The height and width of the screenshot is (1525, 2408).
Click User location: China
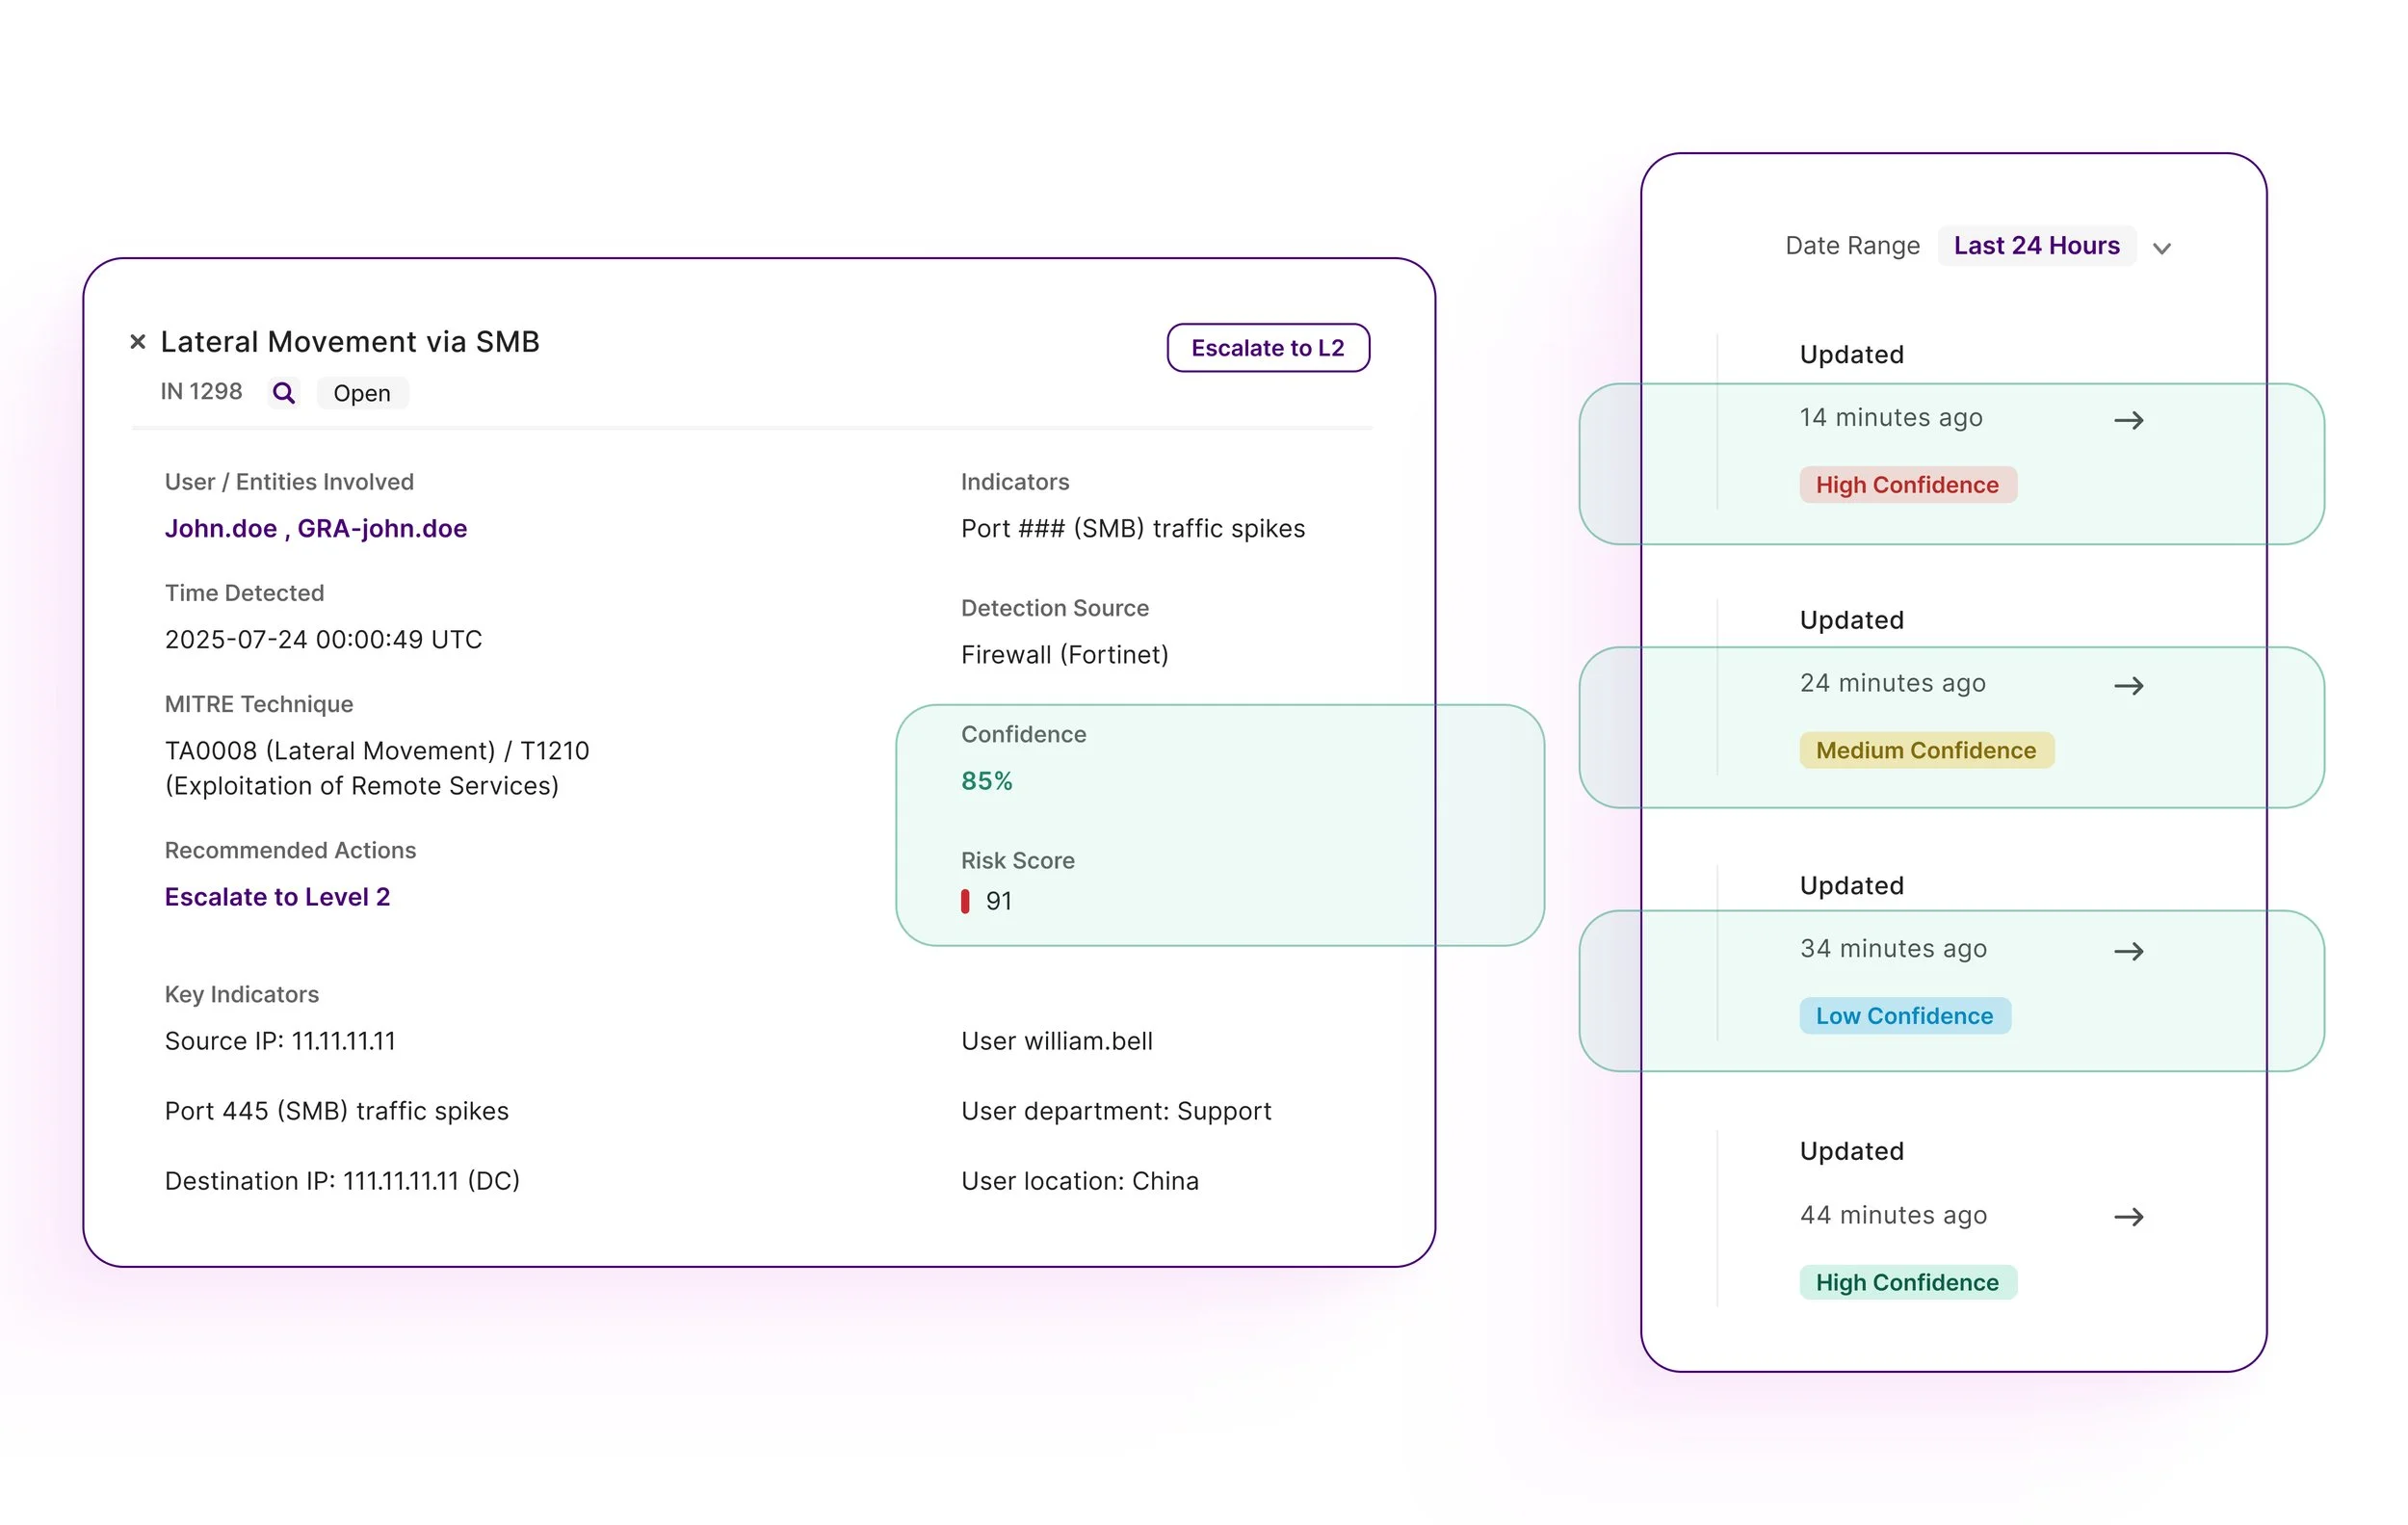click(x=1080, y=1181)
